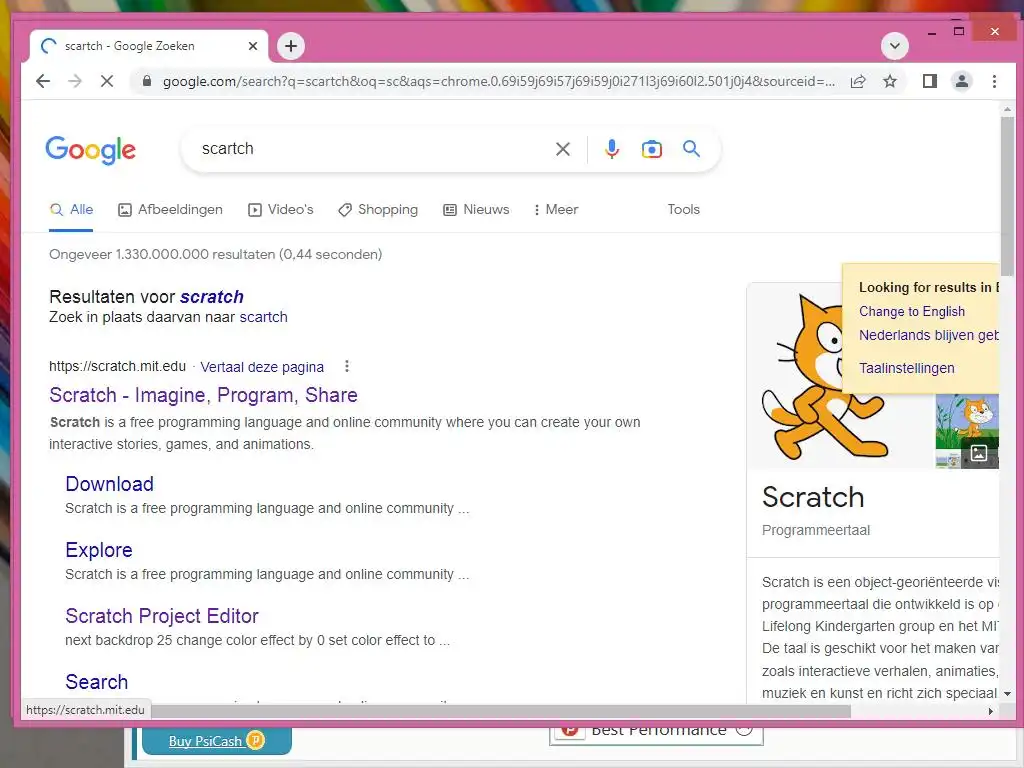This screenshot has width=1024, height=768.
Task: Open the tab search dropdown
Action: pyautogui.click(x=895, y=46)
